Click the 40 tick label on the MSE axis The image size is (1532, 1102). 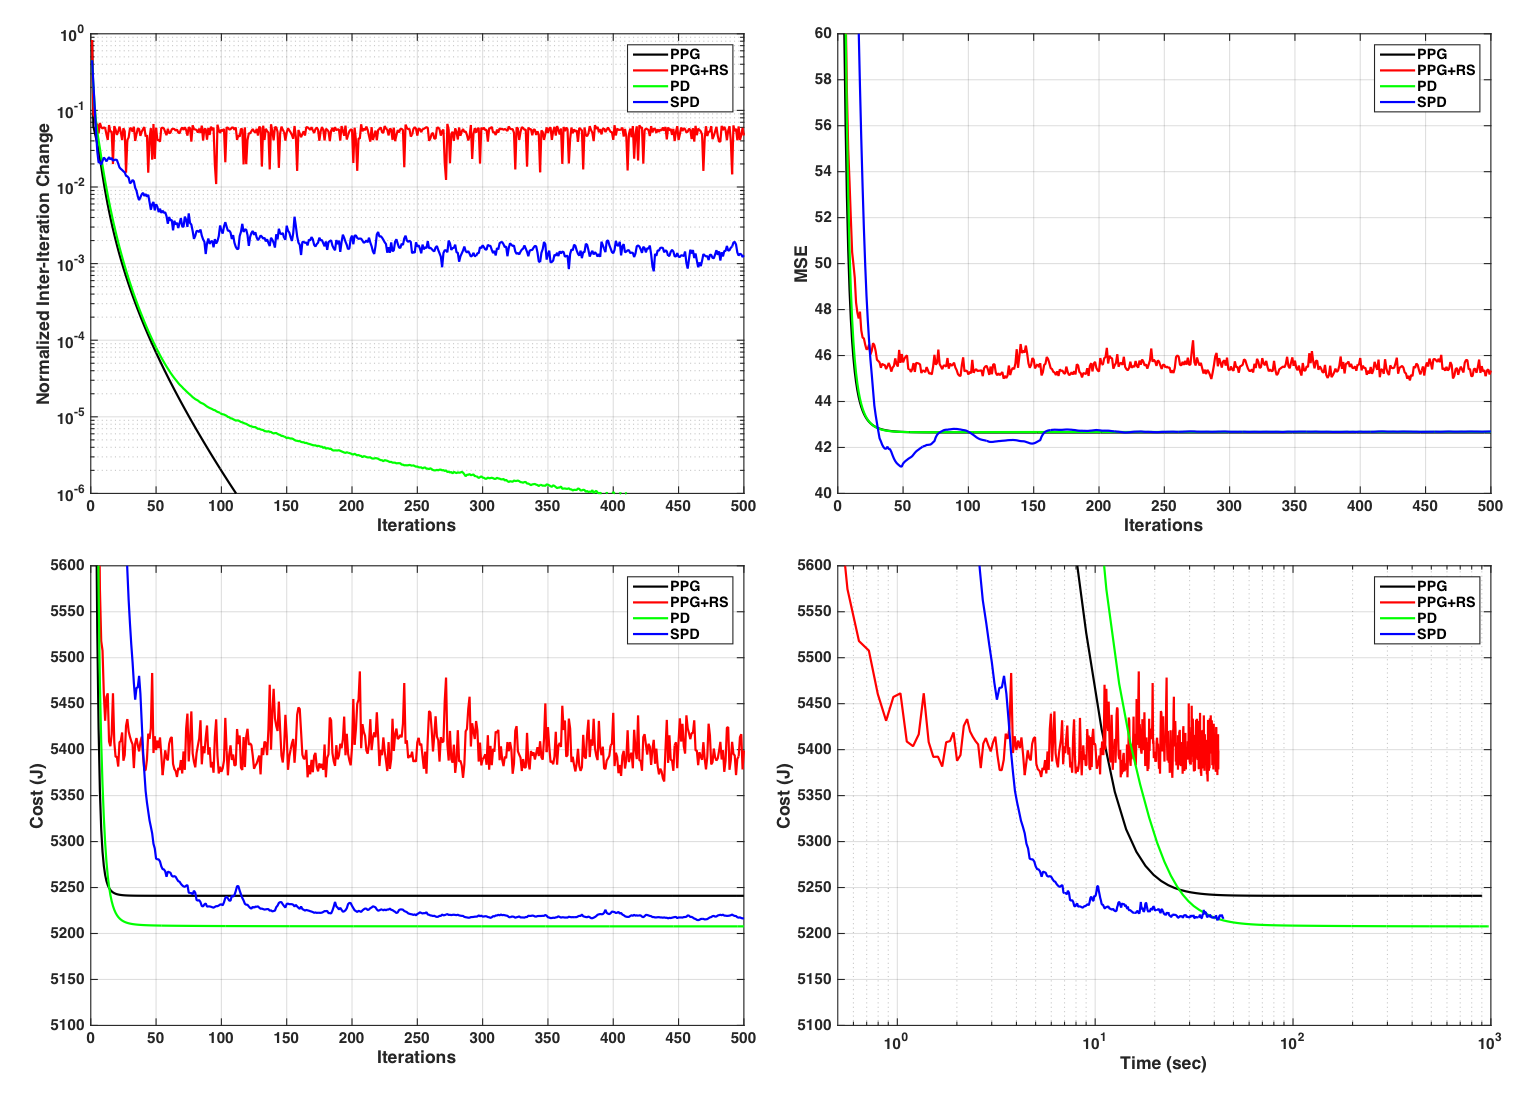(822, 493)
